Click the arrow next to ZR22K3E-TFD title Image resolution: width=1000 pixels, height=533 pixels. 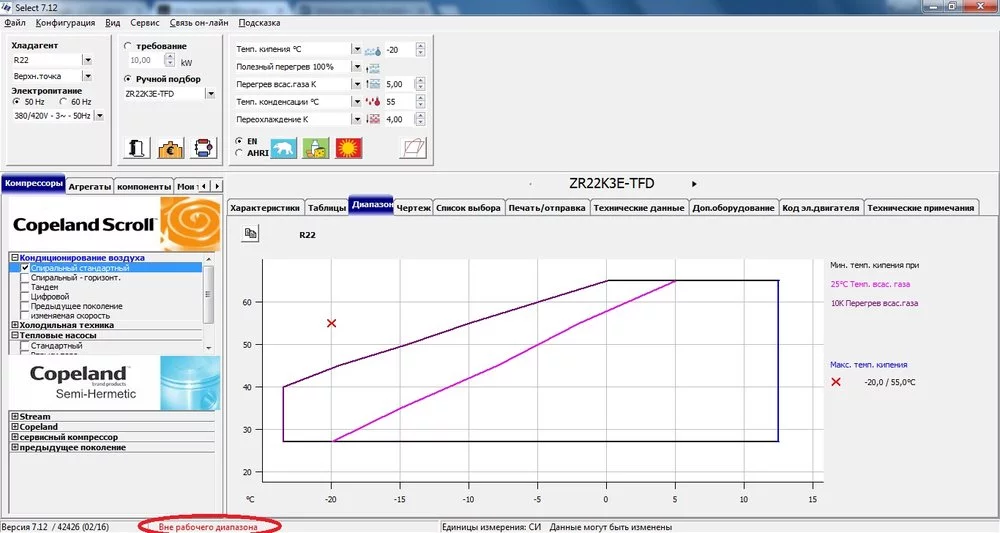[x=694, y=184]
